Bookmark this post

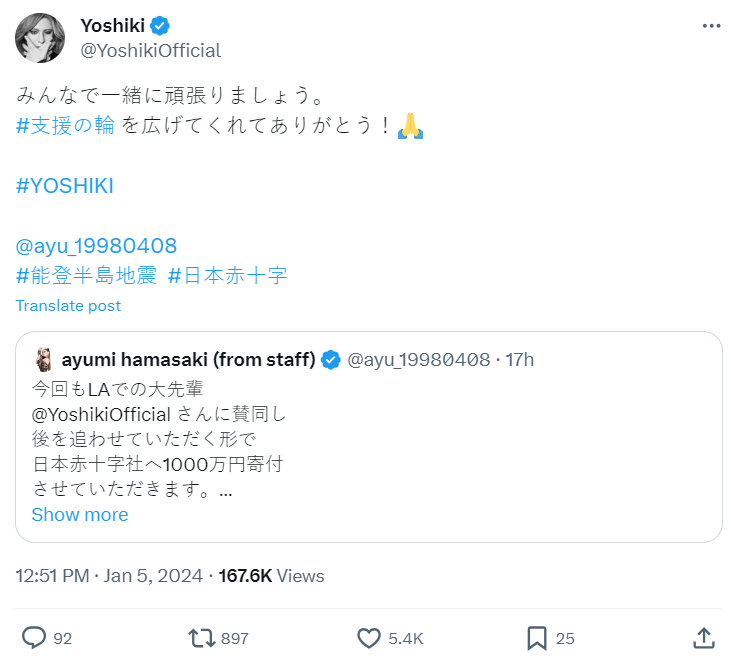pos(536,637)
